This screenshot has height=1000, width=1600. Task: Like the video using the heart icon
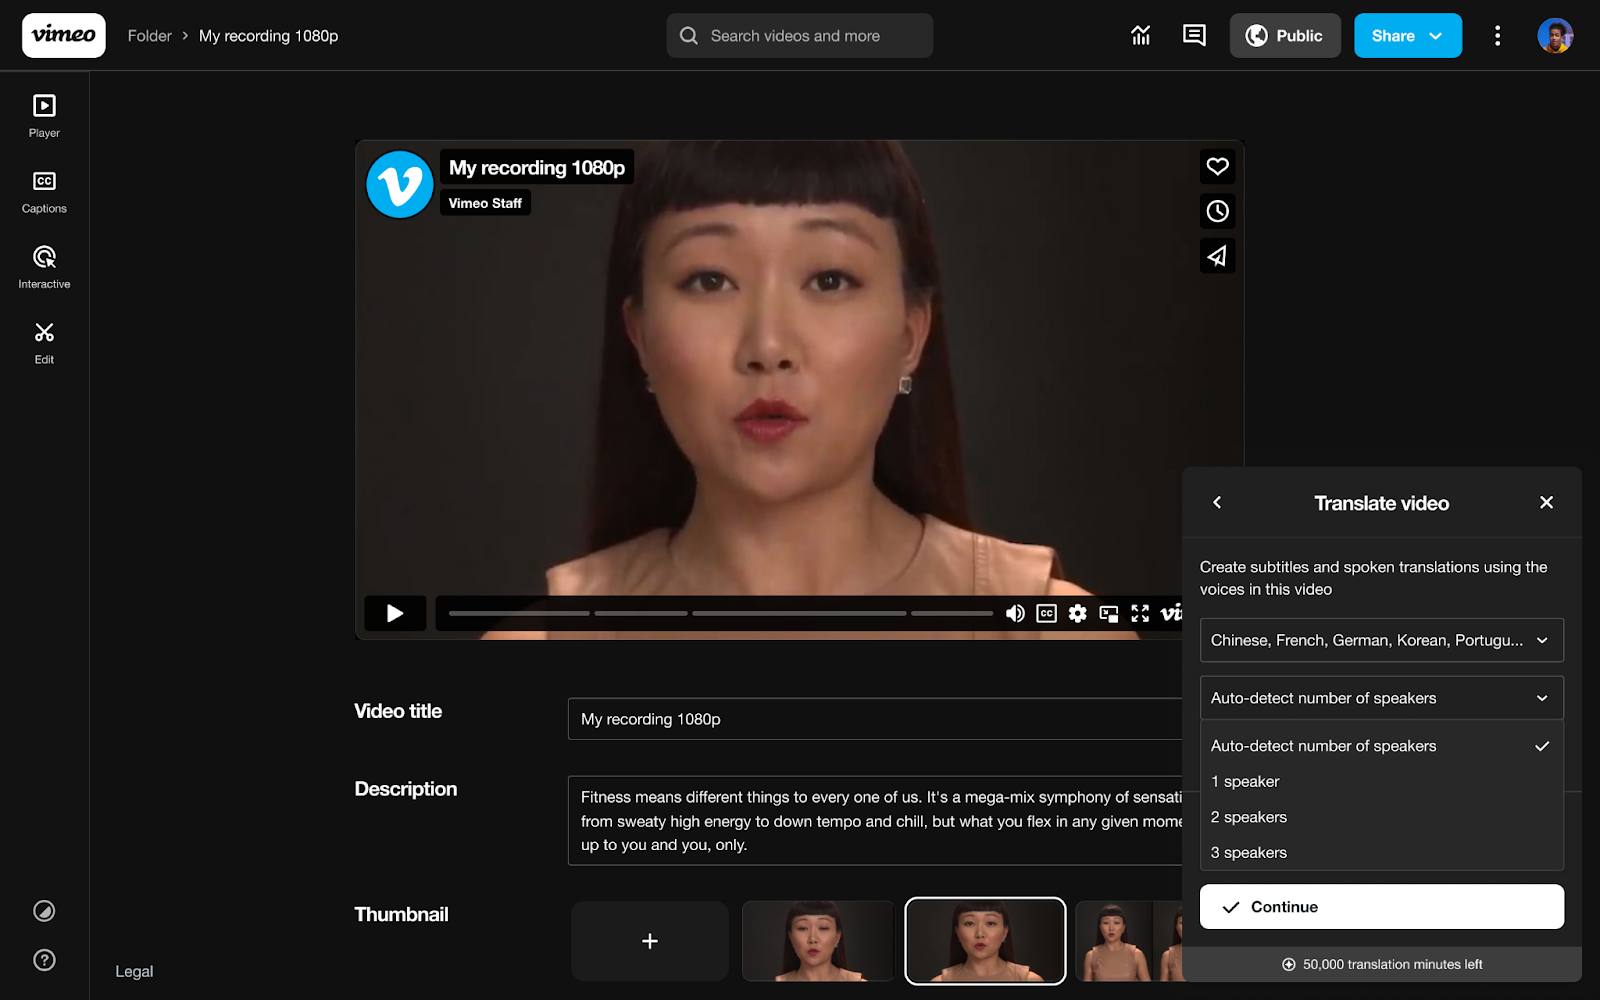(1217, 167)
